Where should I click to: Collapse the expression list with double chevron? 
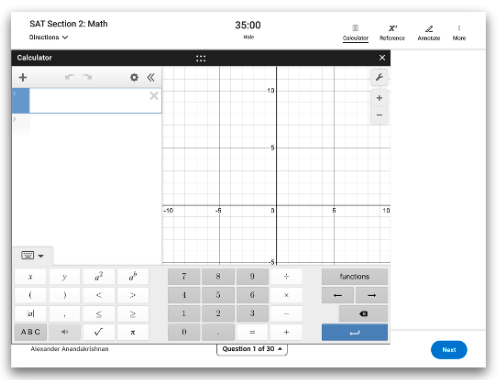(151, 78)
